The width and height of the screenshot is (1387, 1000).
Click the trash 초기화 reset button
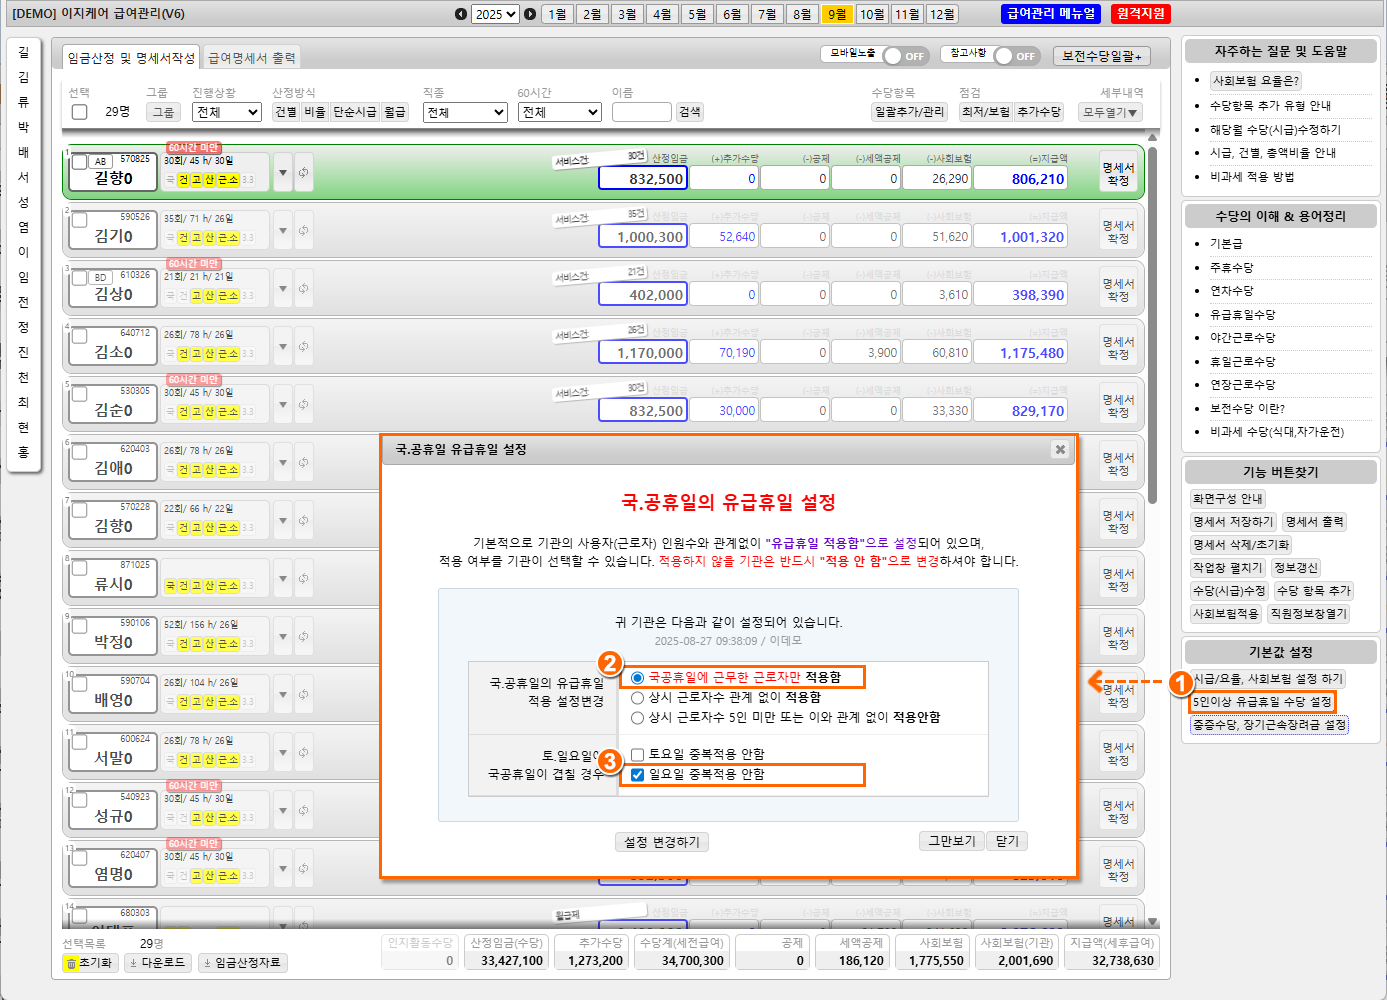[x=90, y=963]
